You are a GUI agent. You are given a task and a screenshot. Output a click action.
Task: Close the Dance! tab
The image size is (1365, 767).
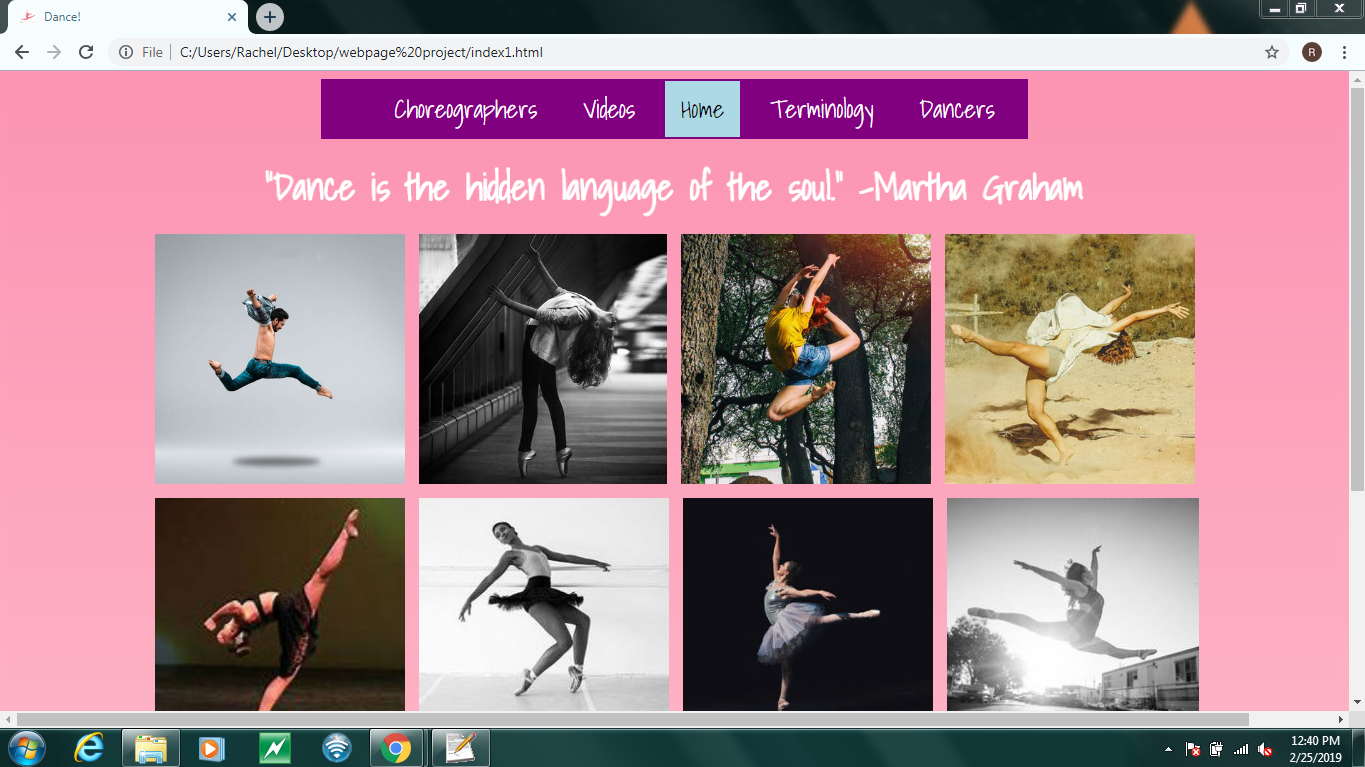point(232,17)
